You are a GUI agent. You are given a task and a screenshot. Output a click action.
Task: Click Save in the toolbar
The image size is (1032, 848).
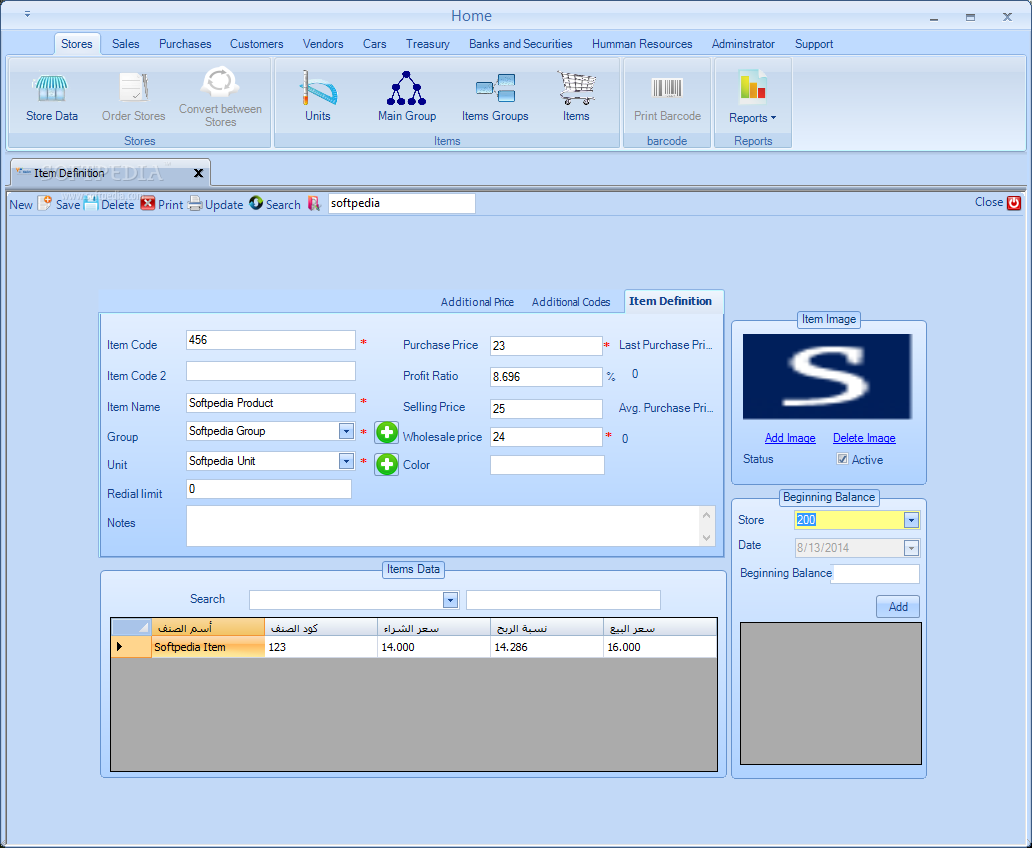76,204
